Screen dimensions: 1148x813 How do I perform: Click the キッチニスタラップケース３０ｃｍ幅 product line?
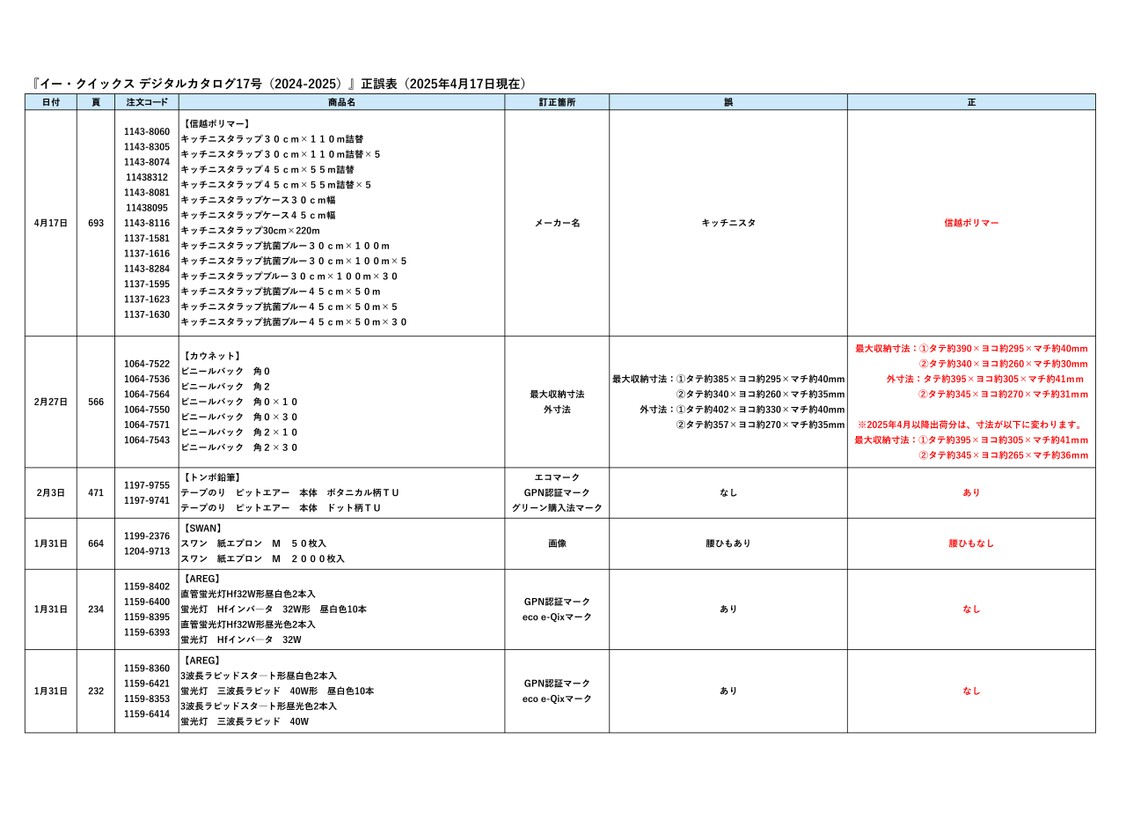click(258, 200)
